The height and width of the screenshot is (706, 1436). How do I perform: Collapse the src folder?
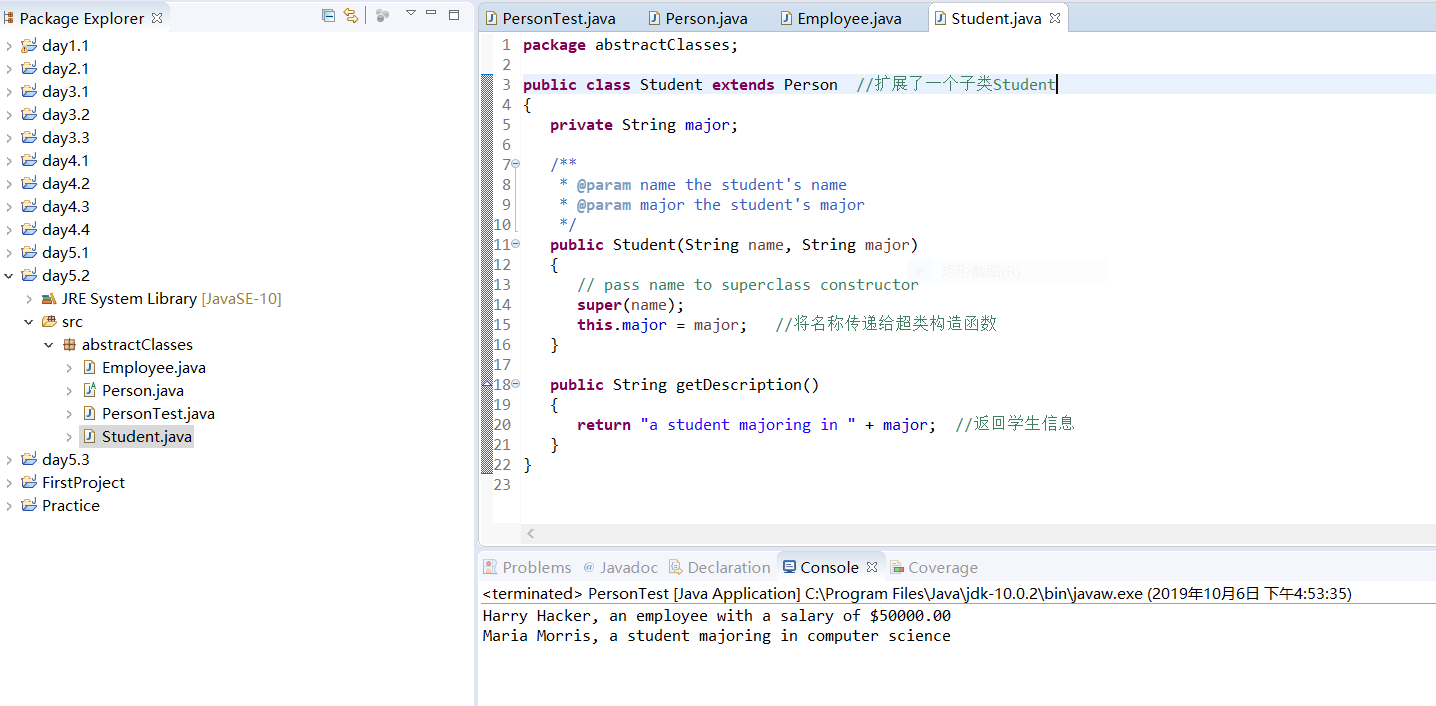(29, 322)
